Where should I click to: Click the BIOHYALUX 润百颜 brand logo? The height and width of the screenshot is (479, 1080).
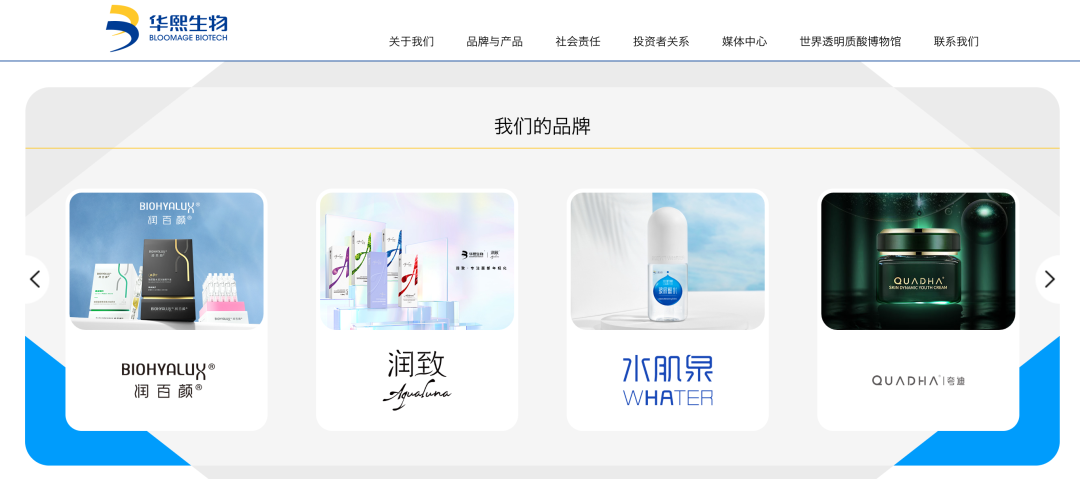pyautogui.click(x=168, y=380)
